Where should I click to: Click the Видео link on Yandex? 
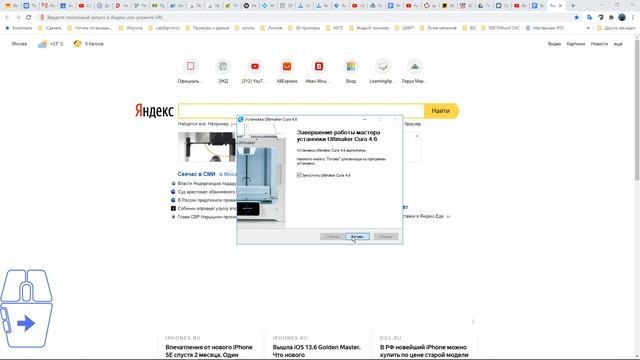pyautogui.click(x=554, y=44)
